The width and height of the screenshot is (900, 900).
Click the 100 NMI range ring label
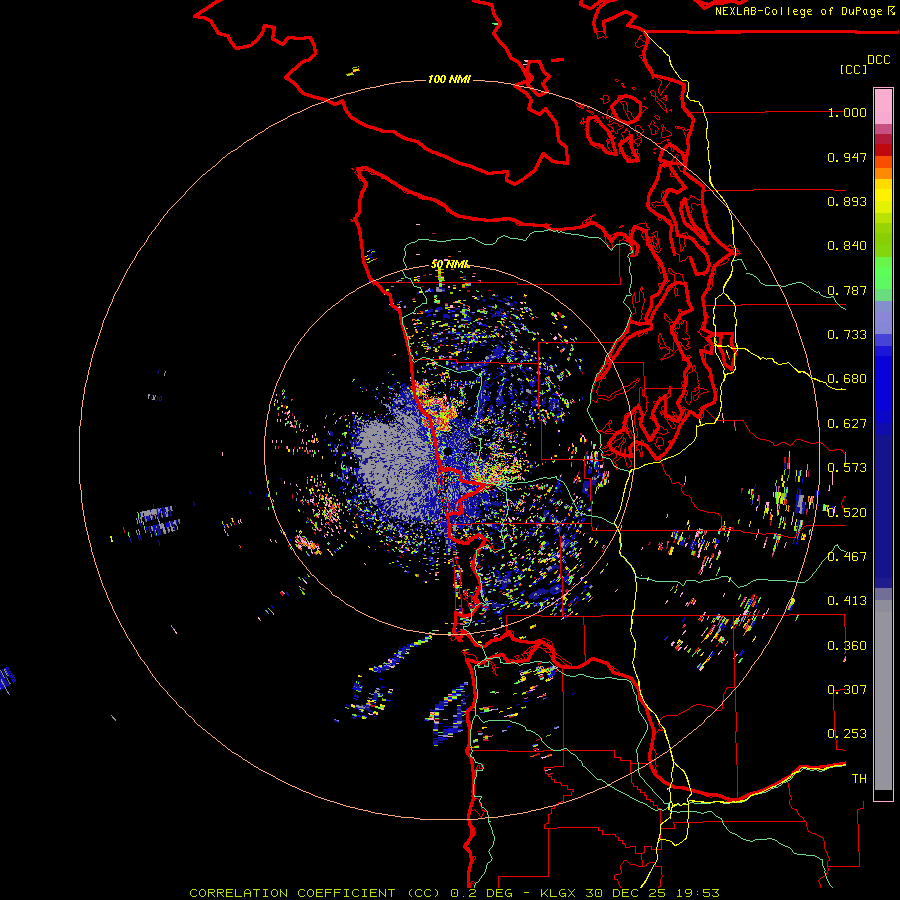pos(449,79)
